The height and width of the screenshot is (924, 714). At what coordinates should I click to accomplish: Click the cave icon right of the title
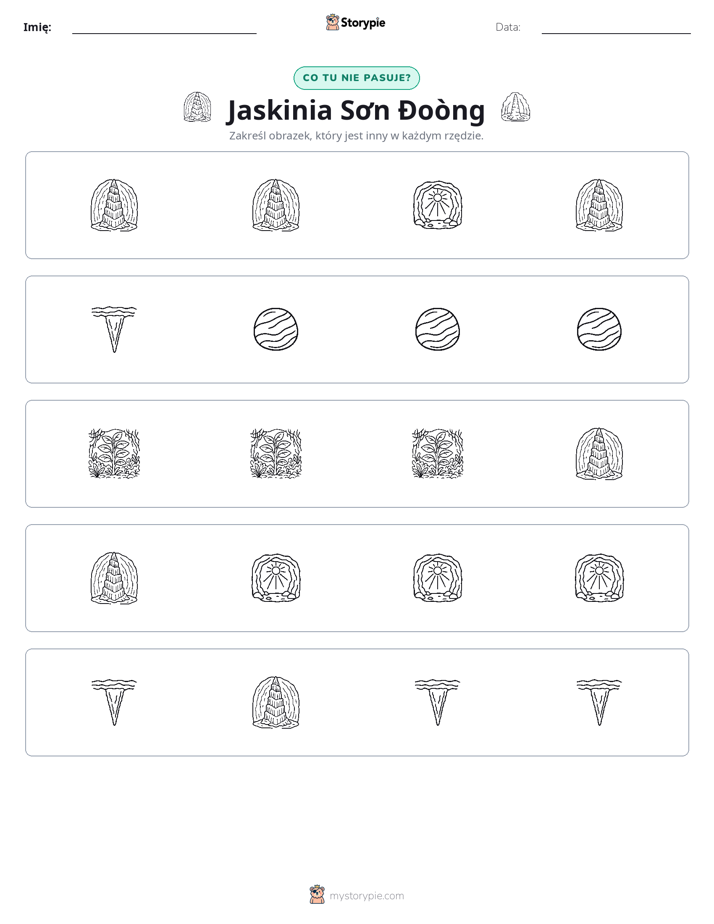pos(515,107)
